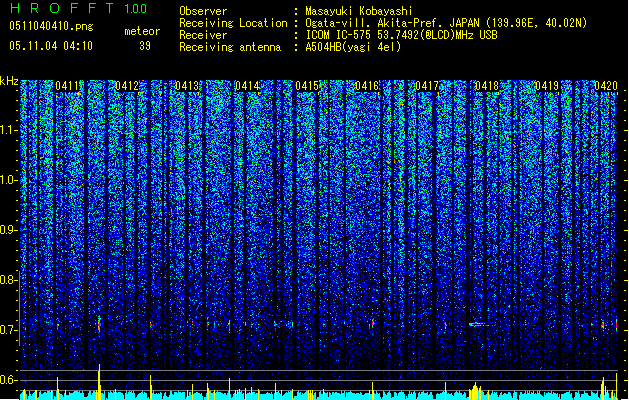The height and width of the screenshot is (400, 629).
Task: Click the tallest yellow power spike before 0412
Action: point(99,382)
